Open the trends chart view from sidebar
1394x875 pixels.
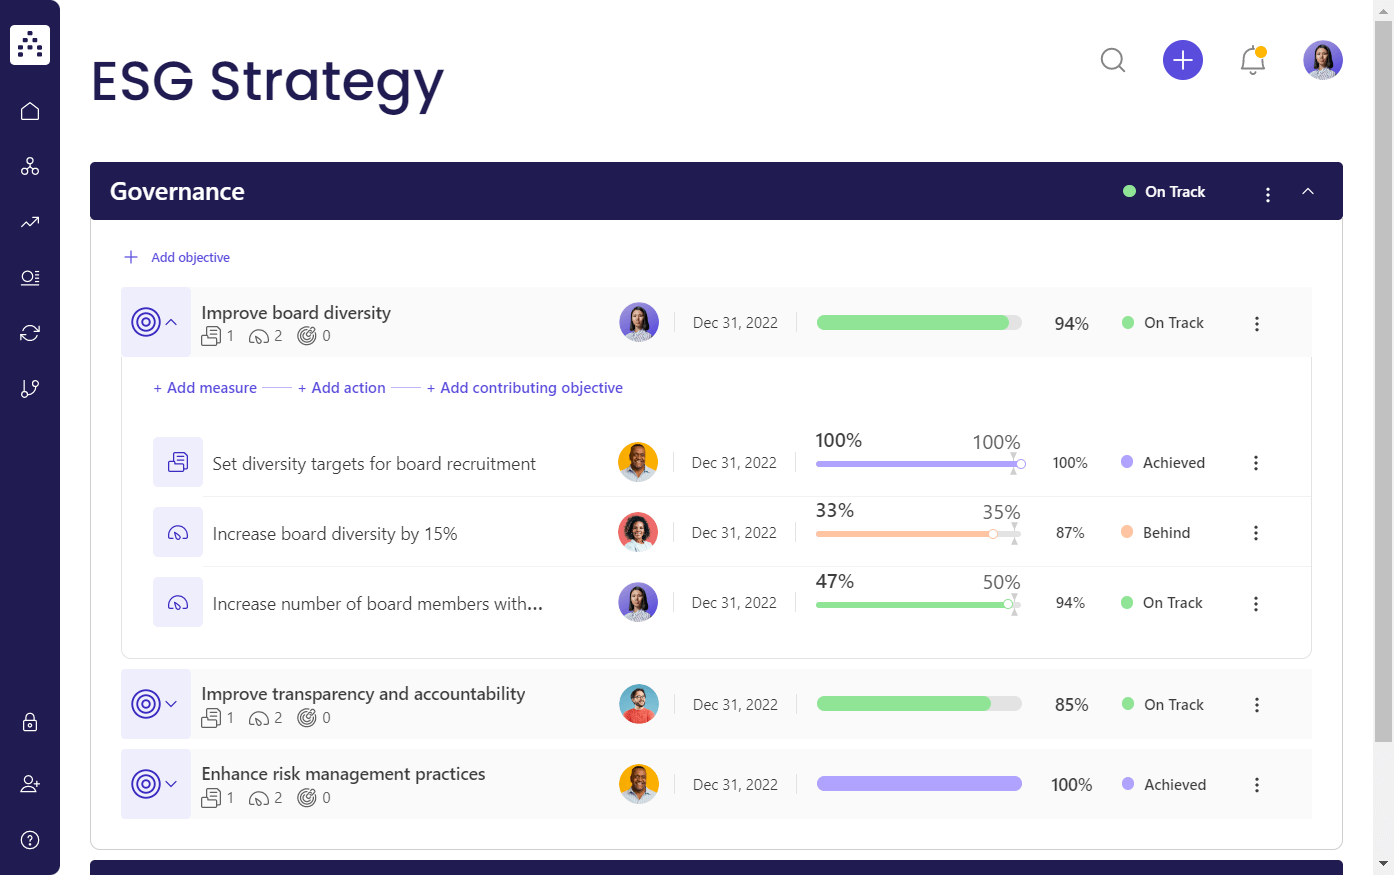click(x=30, y=222)
